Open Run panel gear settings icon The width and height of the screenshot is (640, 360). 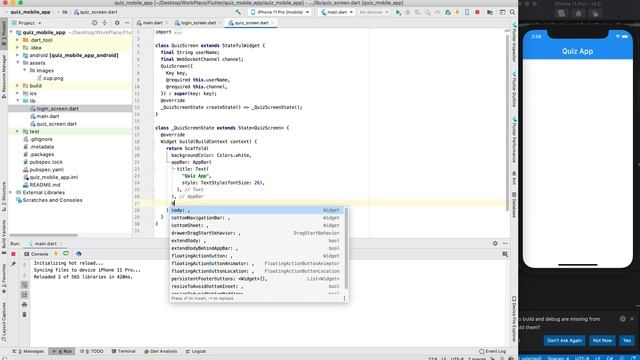point(495,243)
